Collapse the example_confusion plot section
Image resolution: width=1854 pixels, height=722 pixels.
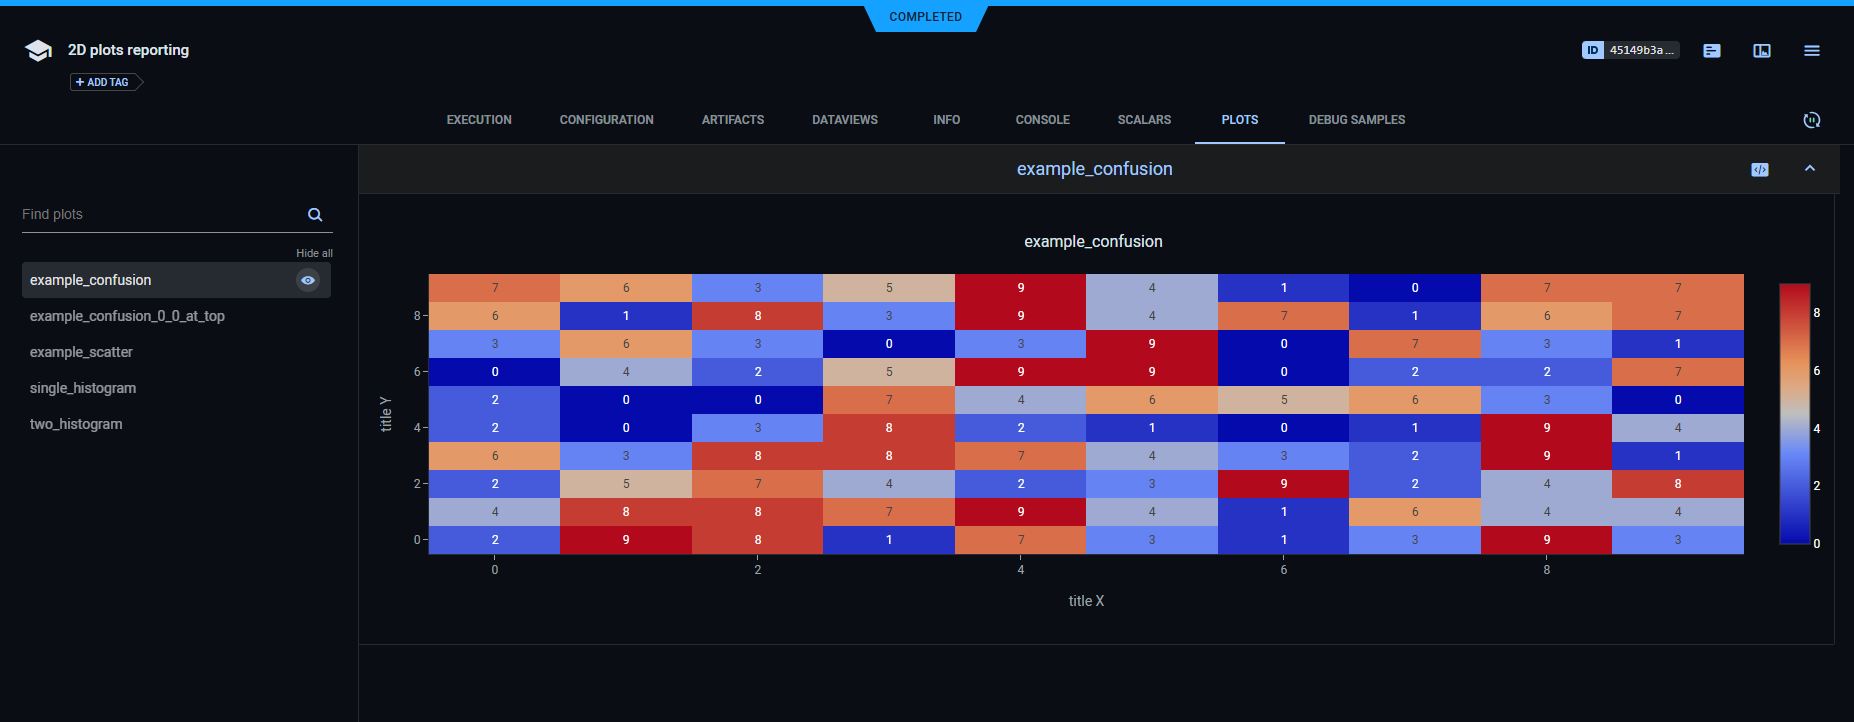click(x=1810, y=169)
